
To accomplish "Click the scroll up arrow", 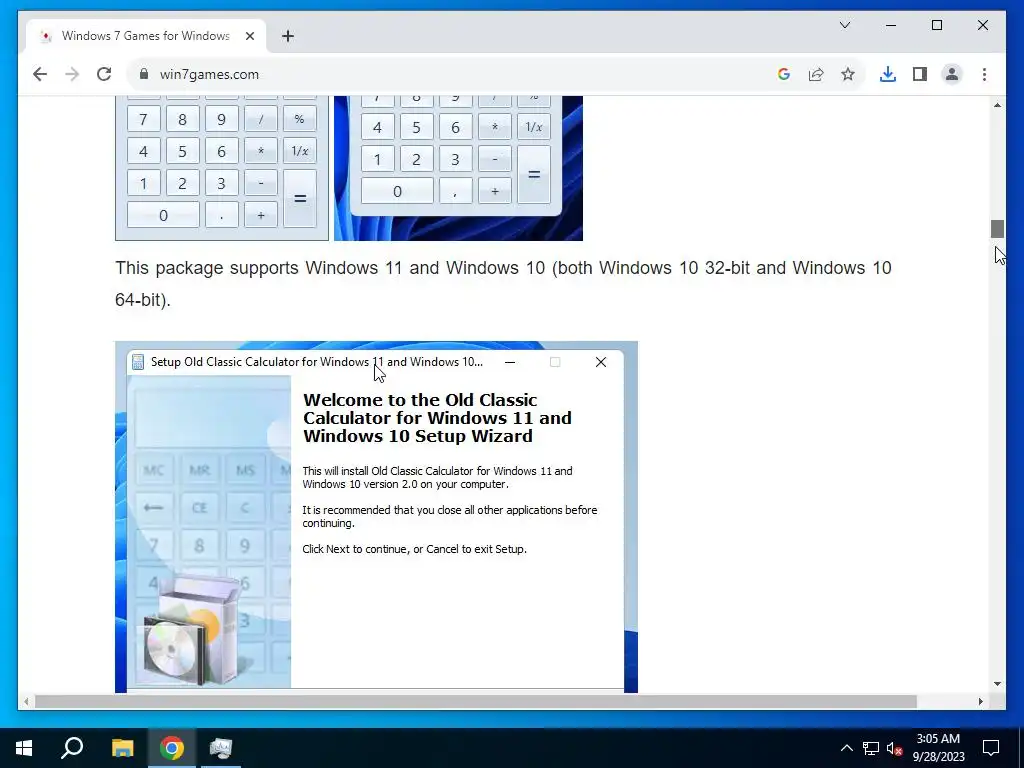I will (997, 105).
